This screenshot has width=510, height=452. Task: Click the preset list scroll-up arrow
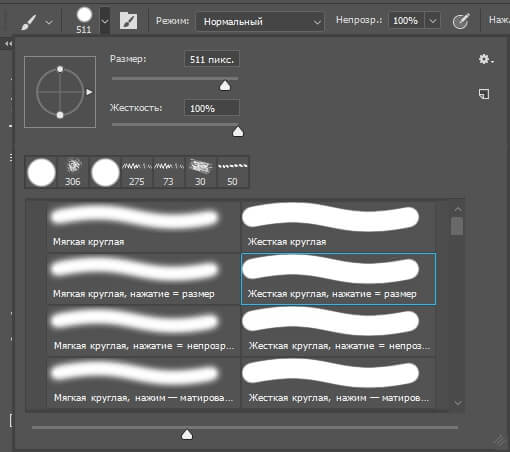coord(458,209)
